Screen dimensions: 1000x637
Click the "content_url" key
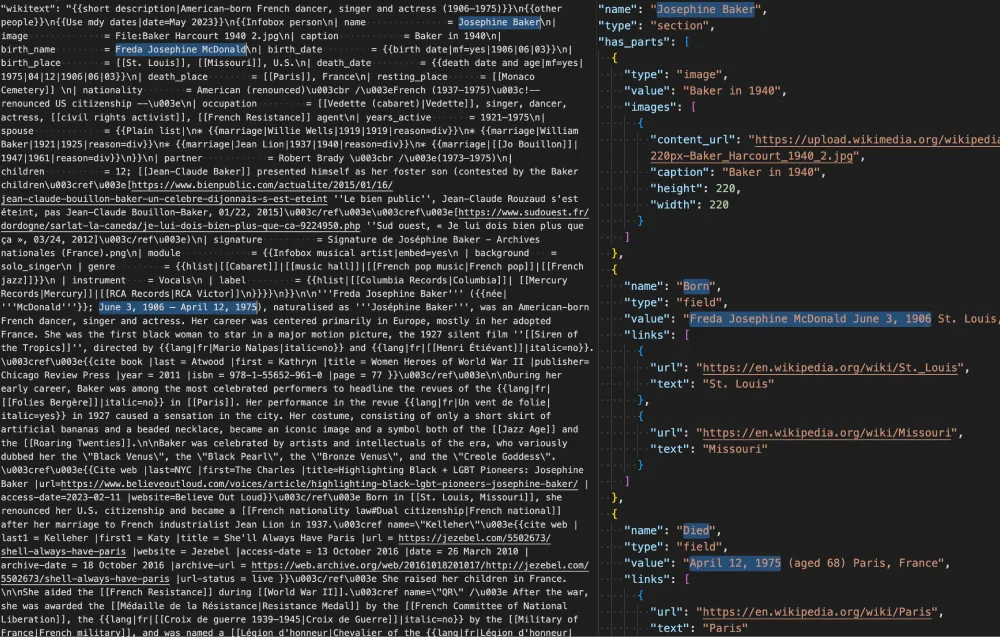(x=696, y=140)
